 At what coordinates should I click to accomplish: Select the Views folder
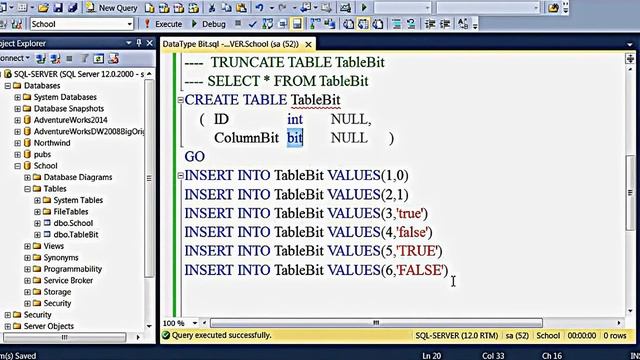click(x=53, y=246)
